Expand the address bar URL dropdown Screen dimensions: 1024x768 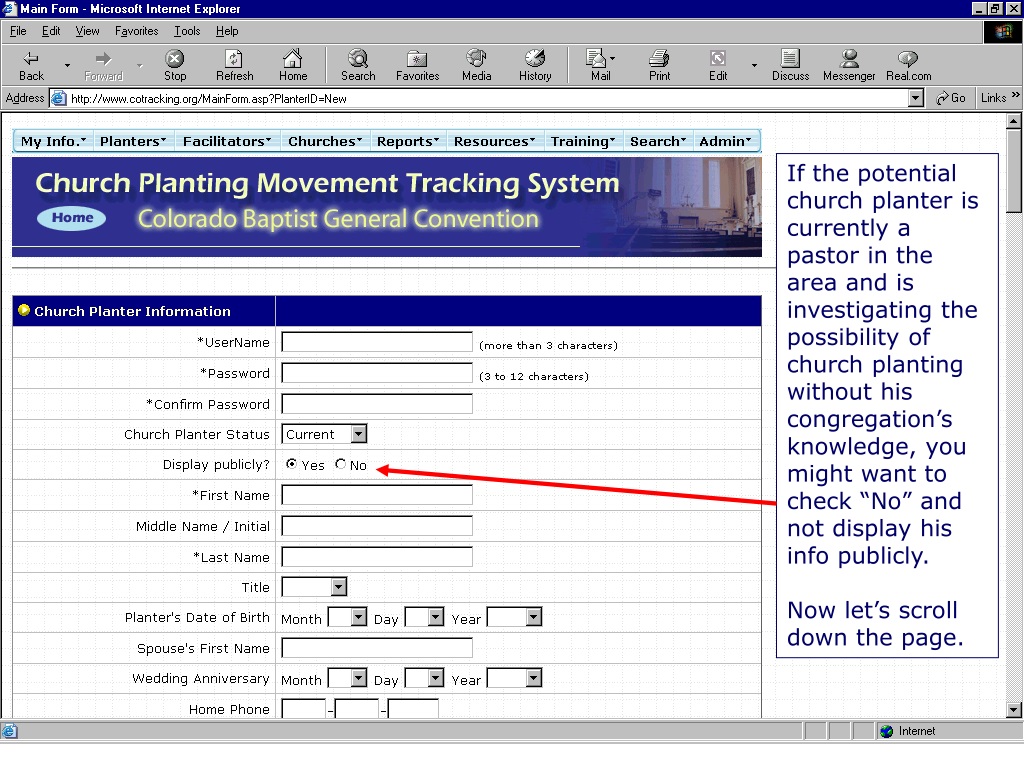click(x=916, y=99)
